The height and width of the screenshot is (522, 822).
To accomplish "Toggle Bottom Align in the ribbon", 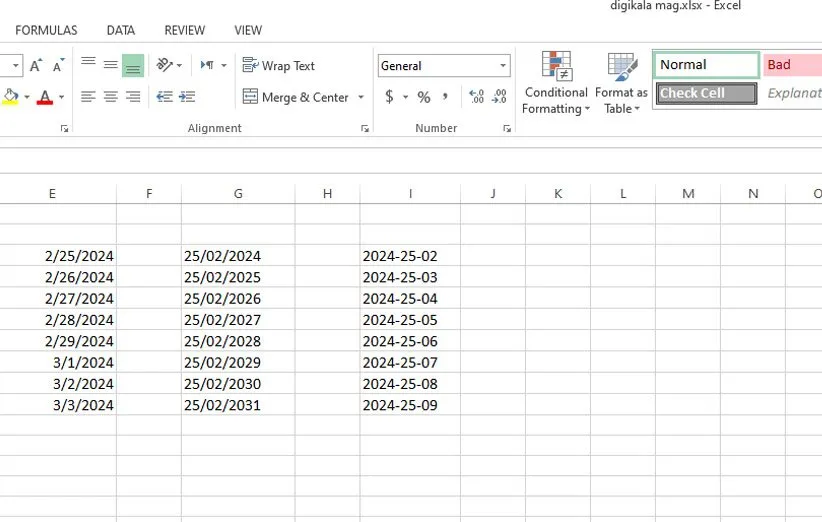I will tap(133, 65).
